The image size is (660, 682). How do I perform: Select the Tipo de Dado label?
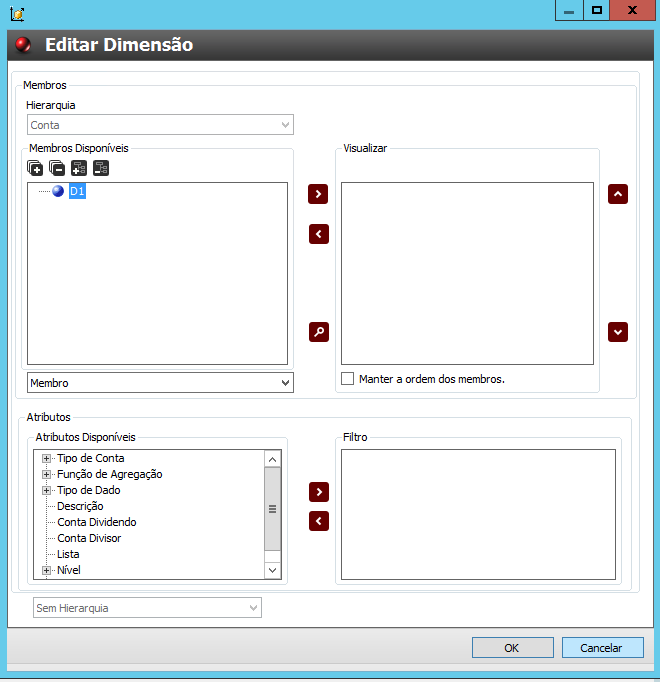[89, 490]
